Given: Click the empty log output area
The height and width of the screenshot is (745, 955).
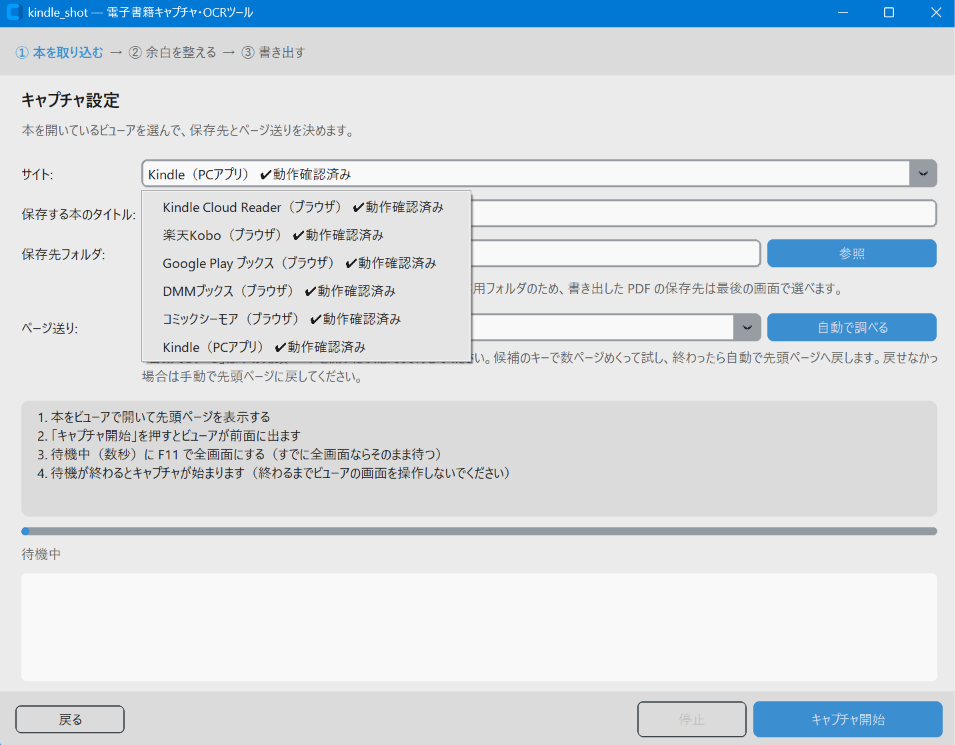Looking at the screenshot, I should coord(479,627).
